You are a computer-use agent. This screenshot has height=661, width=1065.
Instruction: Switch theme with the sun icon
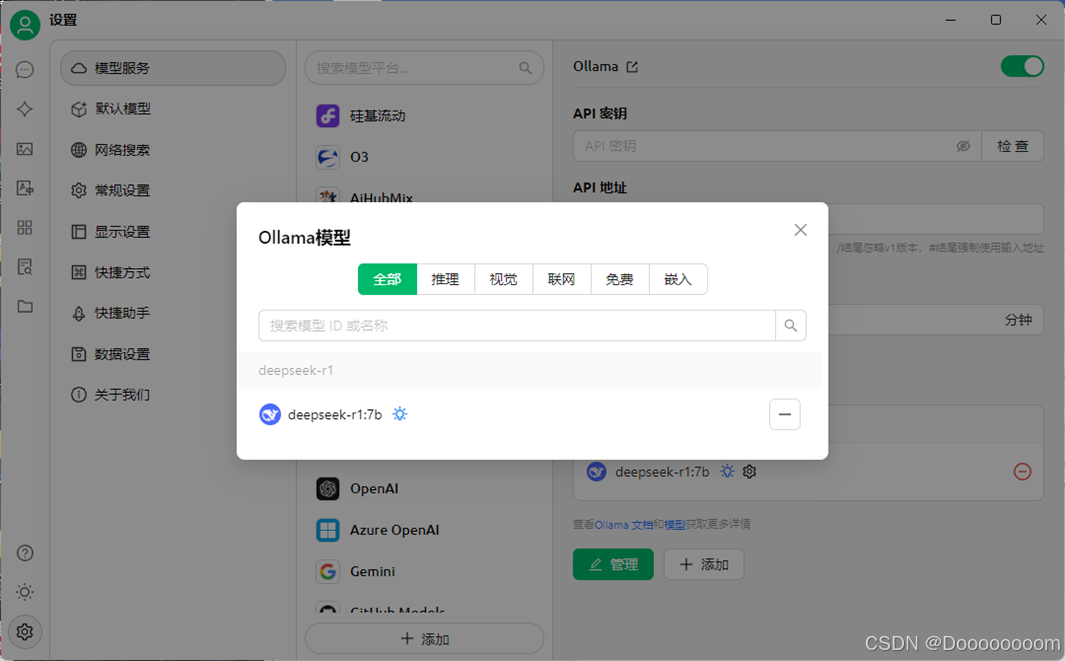(24, 592)
